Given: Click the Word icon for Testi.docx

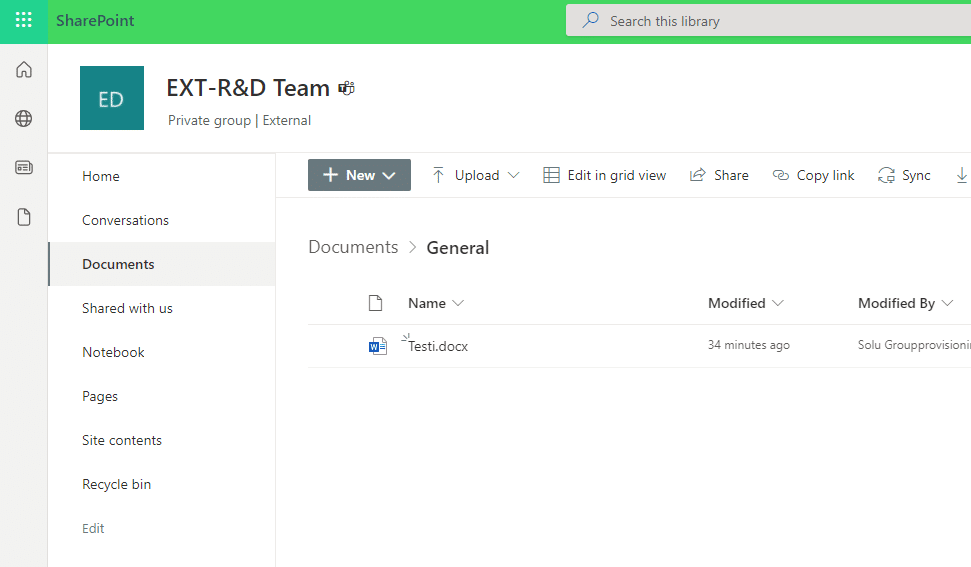Looking at the screenshot, I should [x=378, y=346].
